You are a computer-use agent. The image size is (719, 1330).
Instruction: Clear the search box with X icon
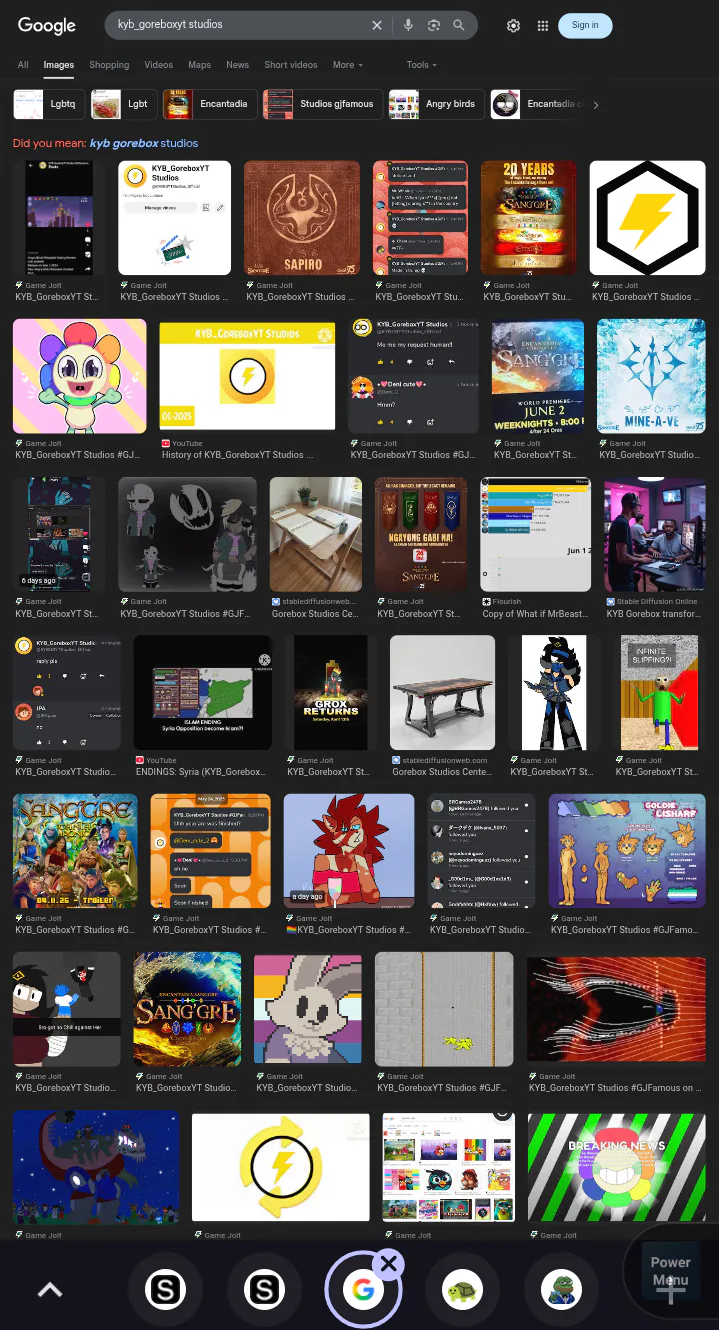pos(377,25)
